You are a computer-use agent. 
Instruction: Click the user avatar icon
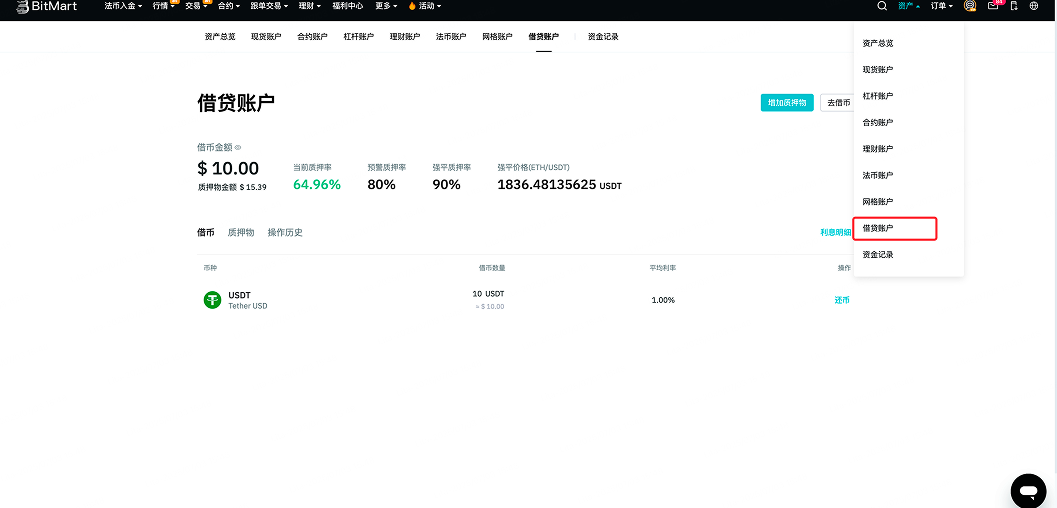click(x=970, y=6)
